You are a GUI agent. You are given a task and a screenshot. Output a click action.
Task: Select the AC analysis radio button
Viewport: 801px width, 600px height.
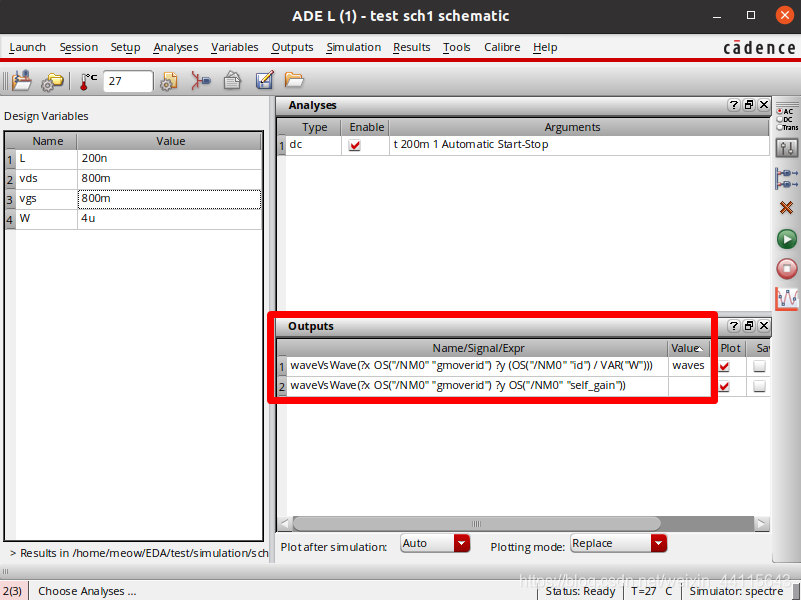coord(780,111)
